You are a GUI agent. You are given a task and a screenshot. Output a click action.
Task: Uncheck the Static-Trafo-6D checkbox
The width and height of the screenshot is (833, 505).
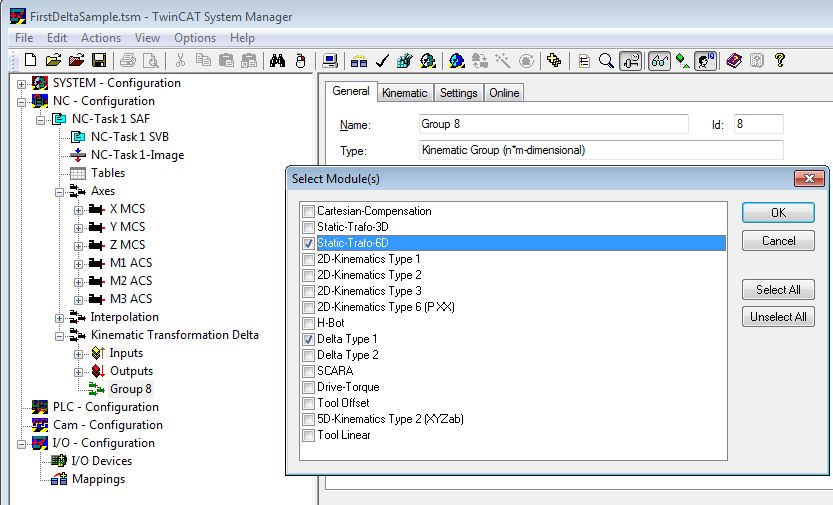point(308,243)
